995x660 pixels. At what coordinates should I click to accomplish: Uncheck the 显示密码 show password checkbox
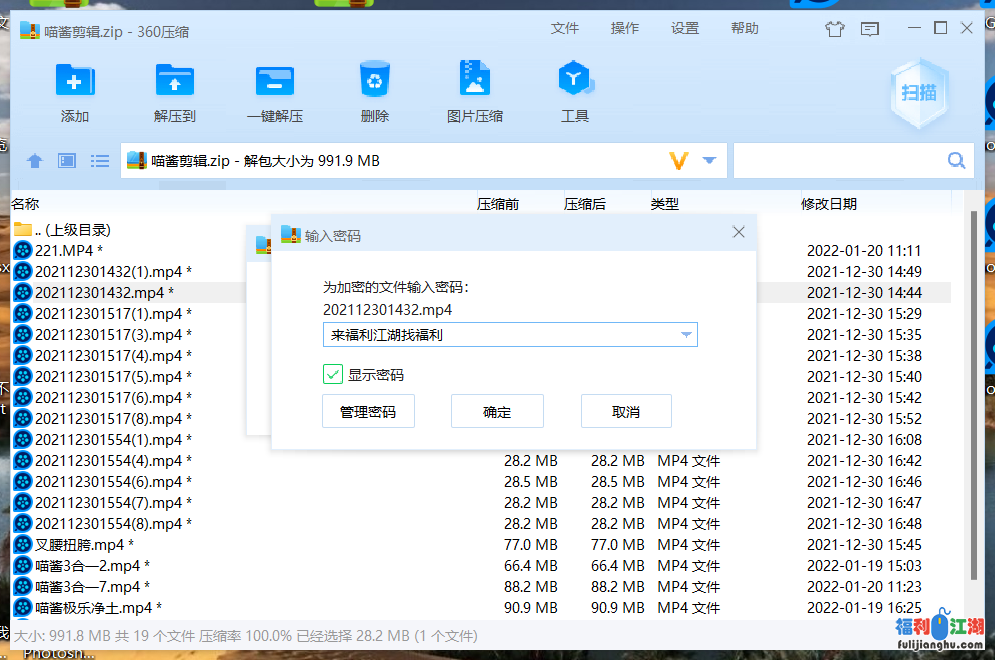tap(333, 375)
